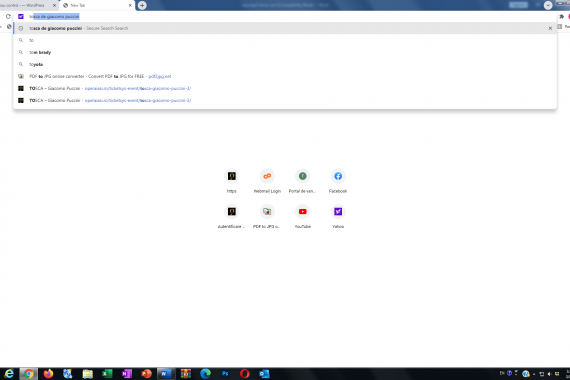Screen dimensions: 570x380
Task: Expand the tab search dropdown arrow
Action: tap(548, 5)
